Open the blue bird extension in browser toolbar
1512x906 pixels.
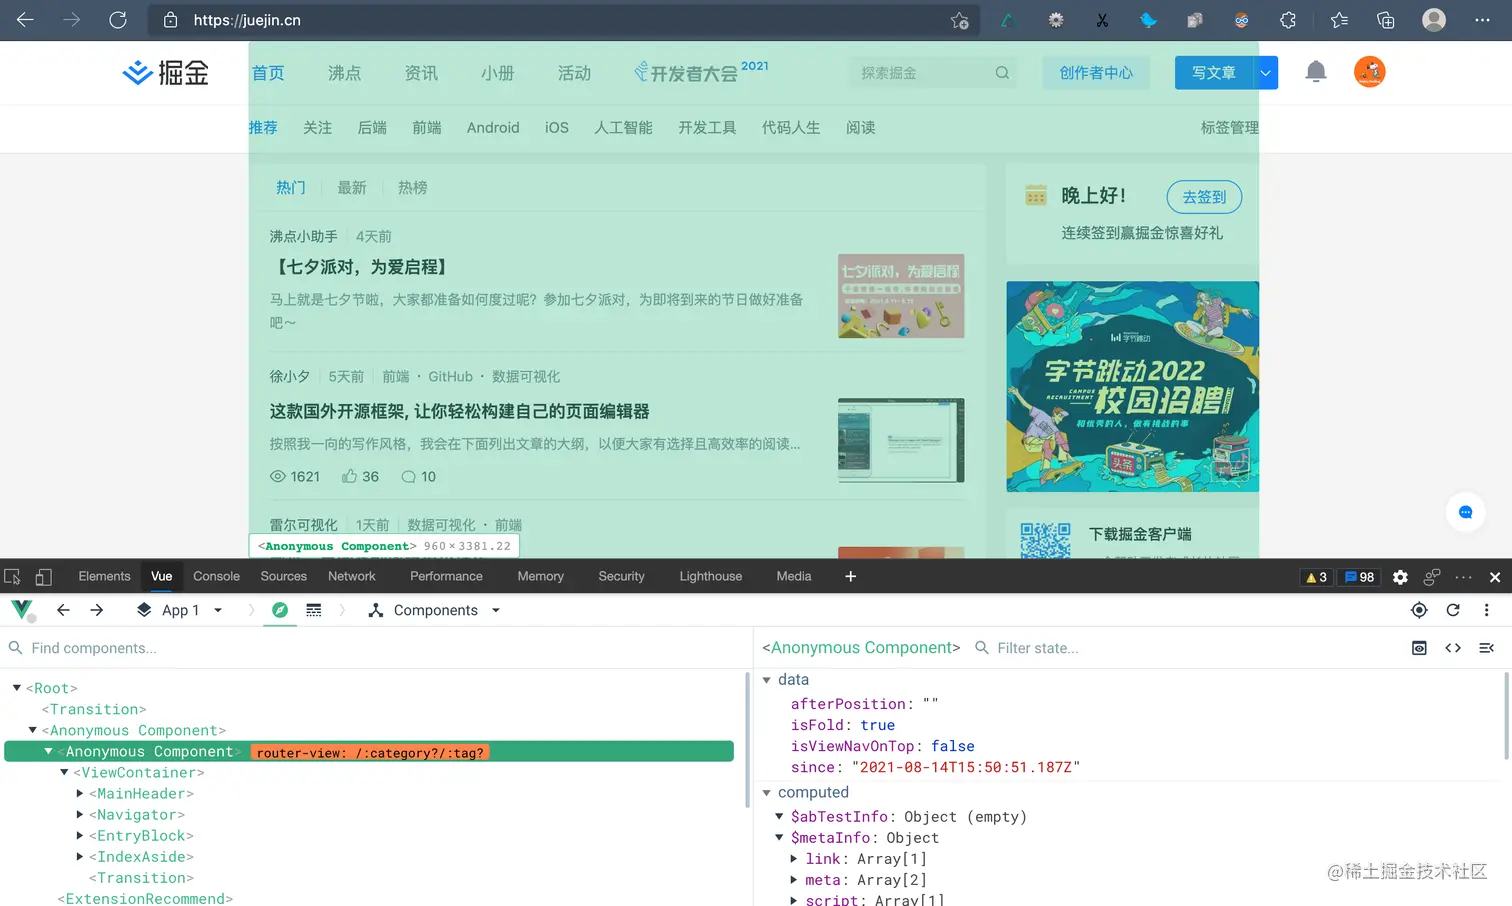pyautogui.click(x=1148, y=20)
